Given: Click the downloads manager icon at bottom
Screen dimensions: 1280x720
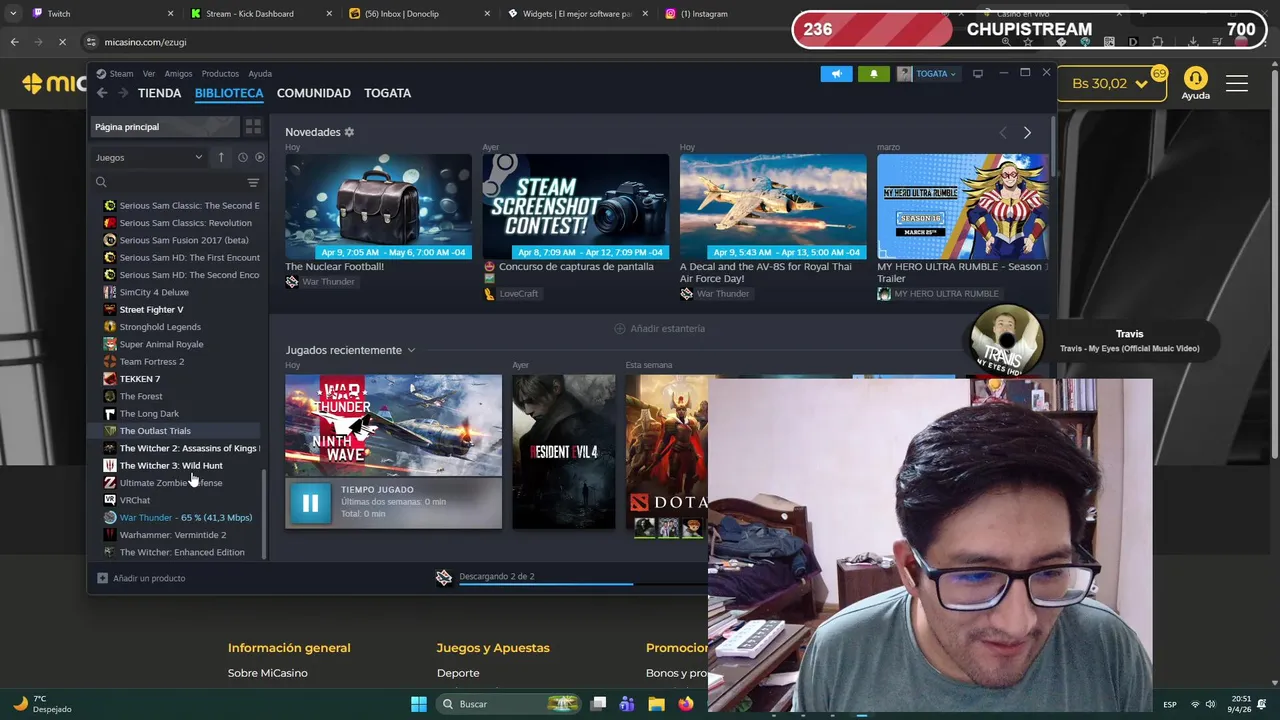Looking at the screenshot, I should pyautogui.click(x=444, y=577).
